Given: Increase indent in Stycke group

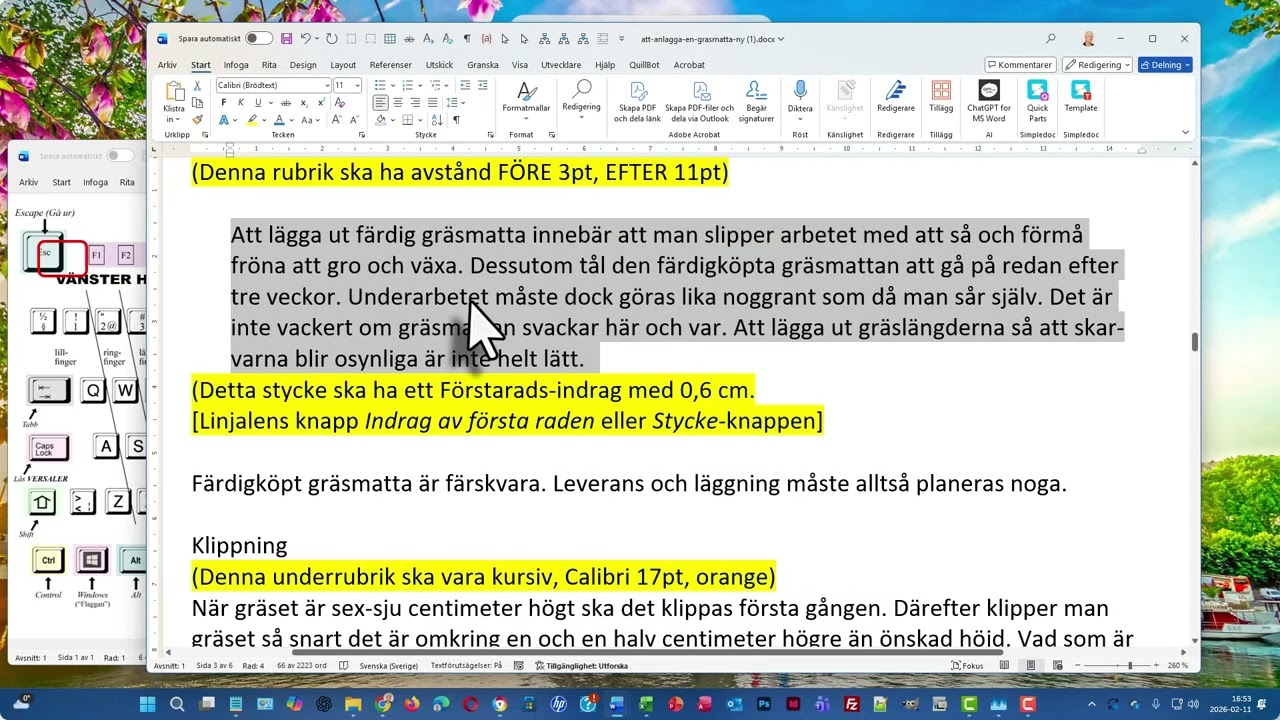Looking at the screenshot, I should [x=482, y=85].
